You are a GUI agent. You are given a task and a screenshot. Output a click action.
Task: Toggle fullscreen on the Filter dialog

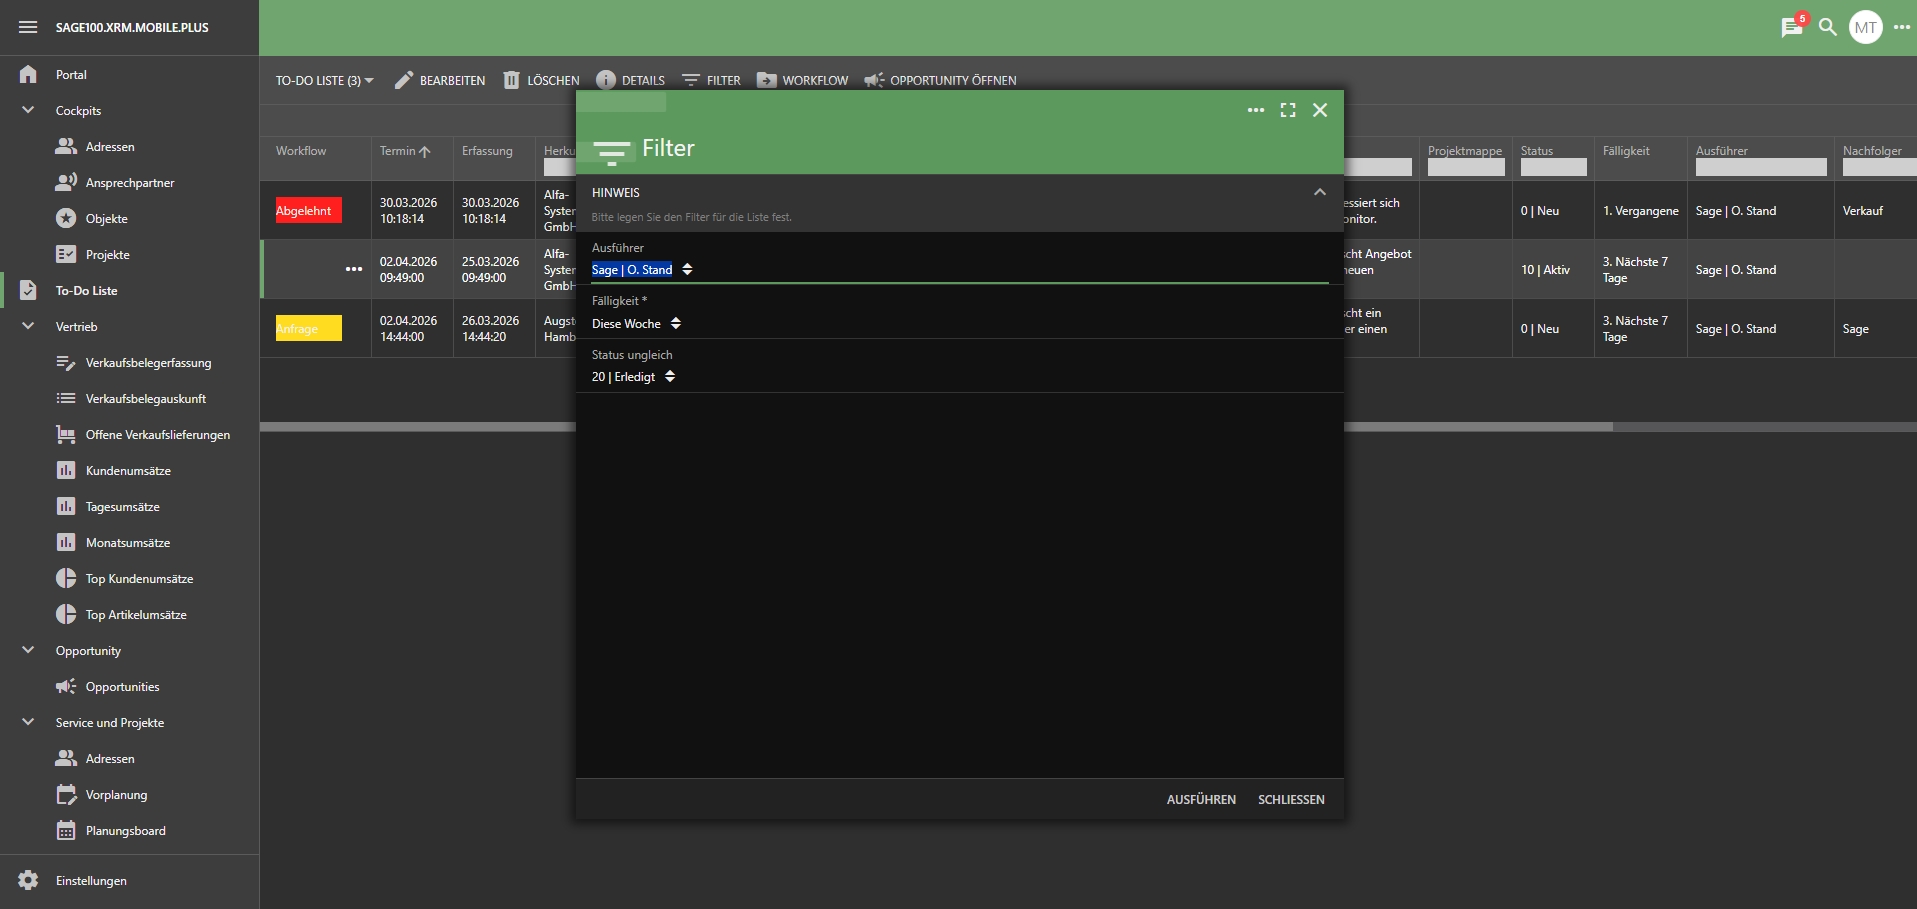click(1288, 110)
